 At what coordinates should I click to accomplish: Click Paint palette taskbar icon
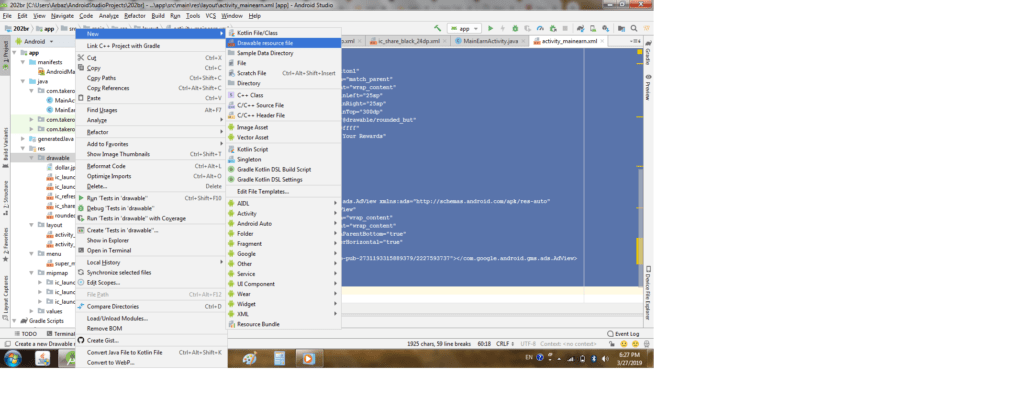[x=249, y=358]
